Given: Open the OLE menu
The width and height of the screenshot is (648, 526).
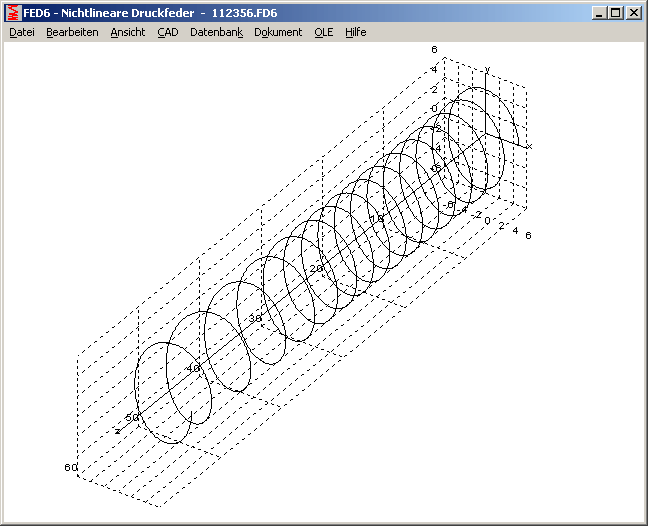Looking at the screenshot, I should point(323,32).
